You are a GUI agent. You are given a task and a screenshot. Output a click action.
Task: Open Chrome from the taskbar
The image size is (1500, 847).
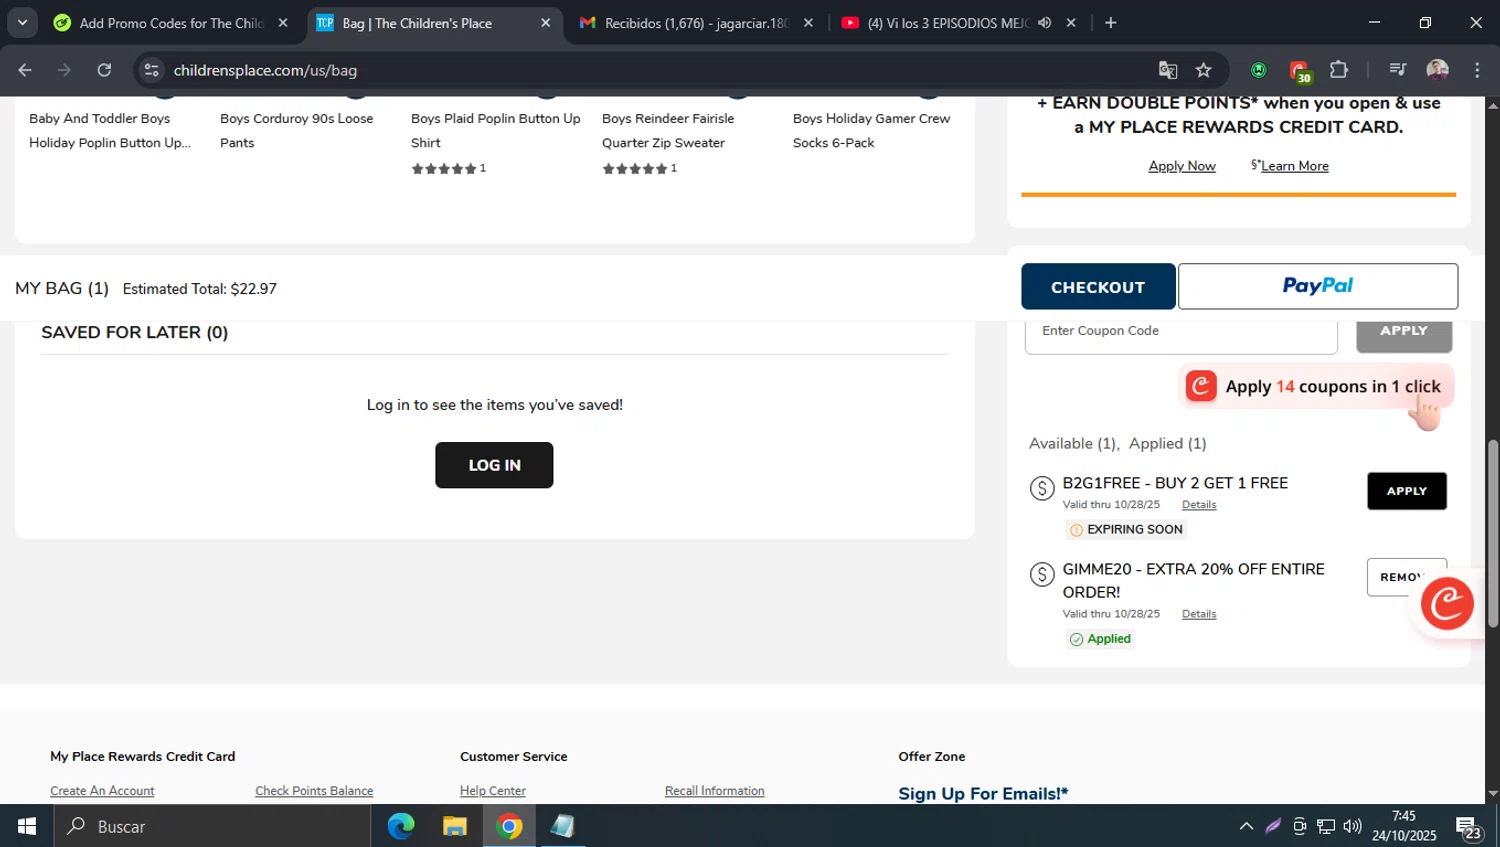pyautogui.click(x=509, y=826)
